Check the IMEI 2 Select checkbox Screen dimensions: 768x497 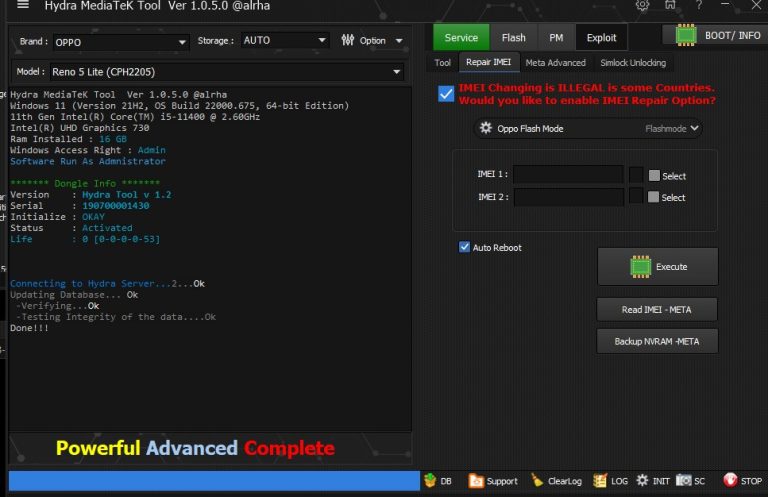(x=653, y=197)
